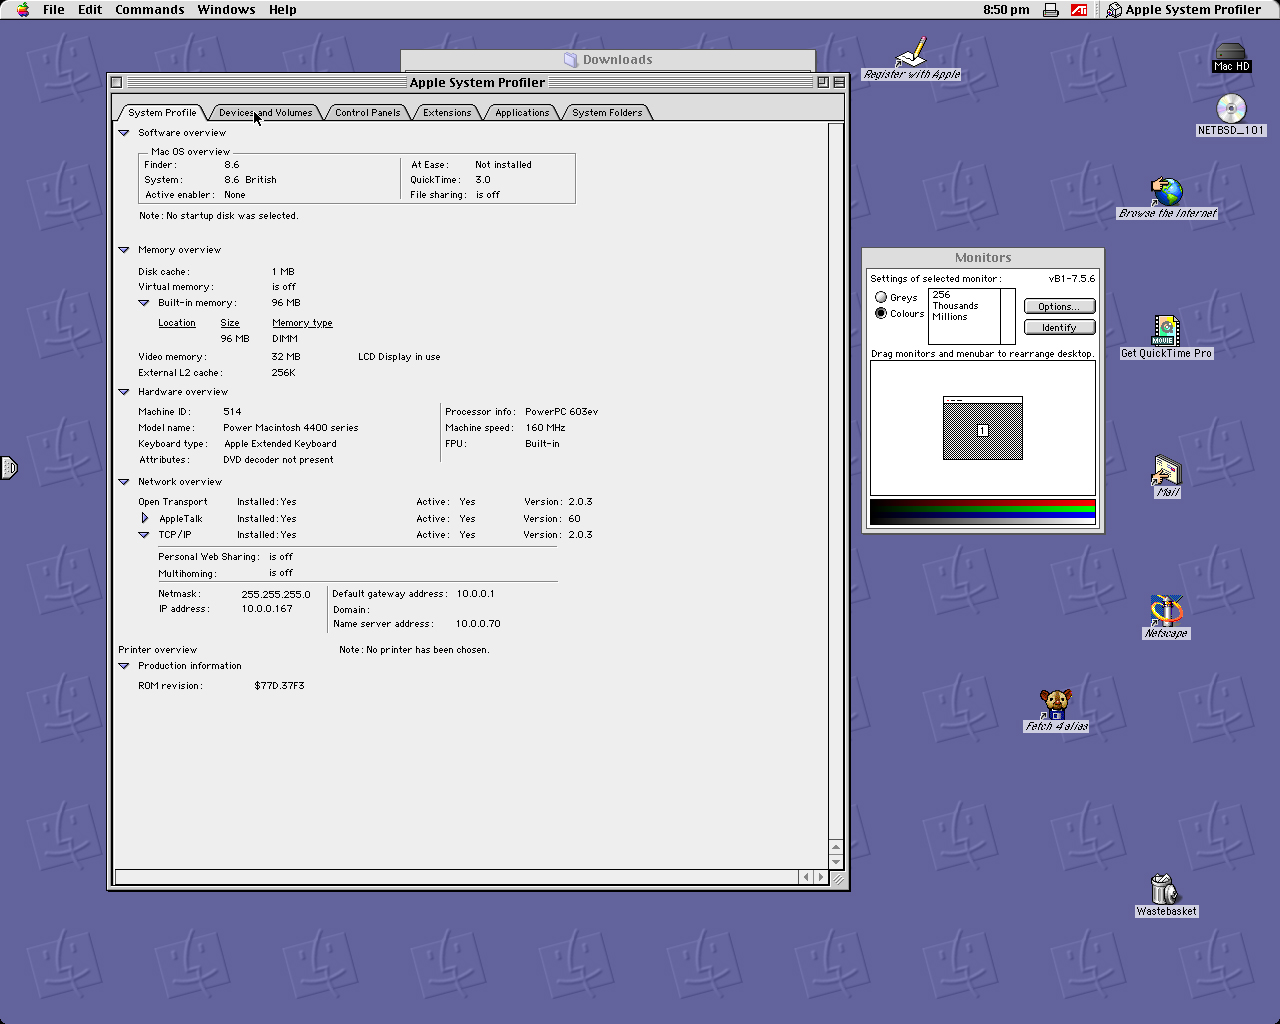Expand the AppleTalk details

(145, 518)
